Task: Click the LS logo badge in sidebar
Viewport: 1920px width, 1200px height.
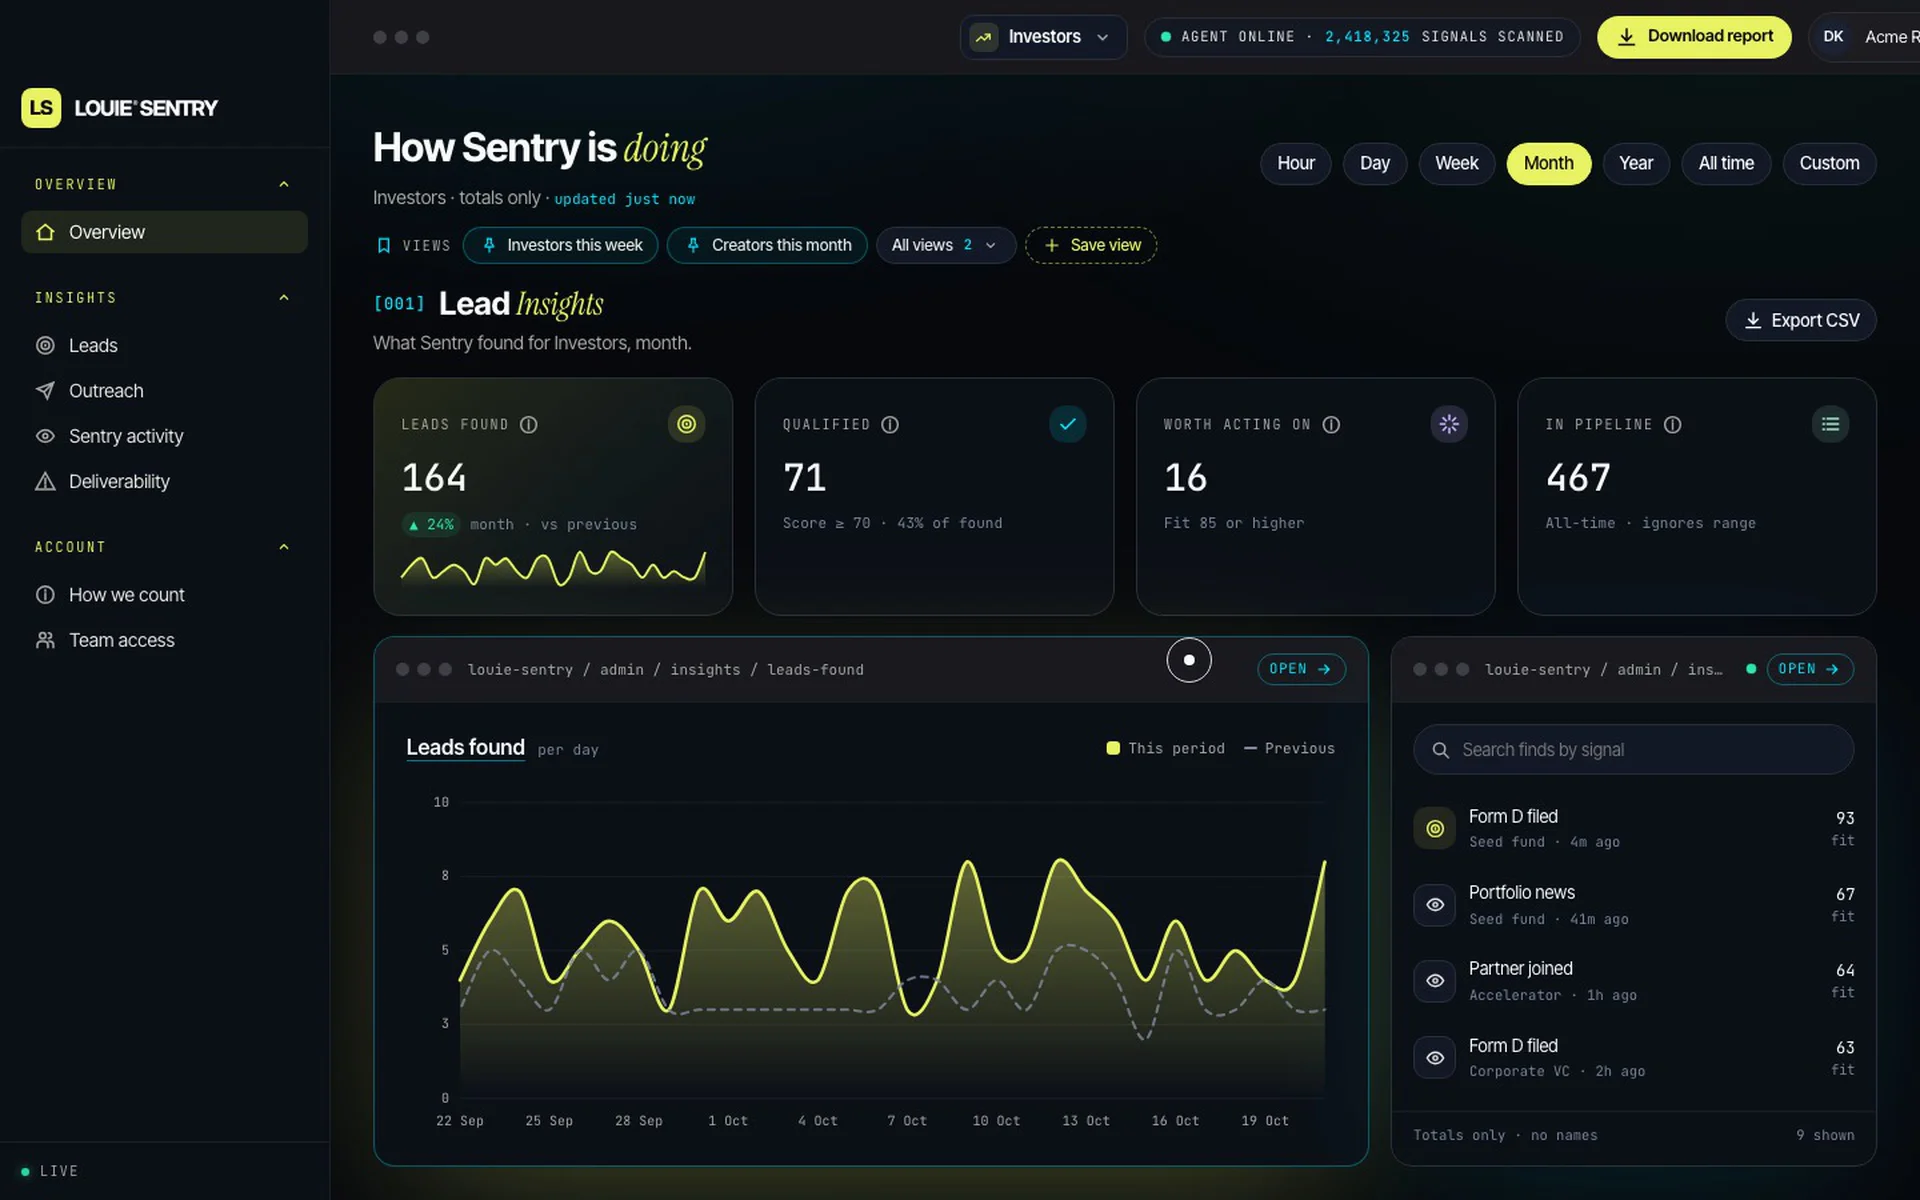Action: click(41, 108)
